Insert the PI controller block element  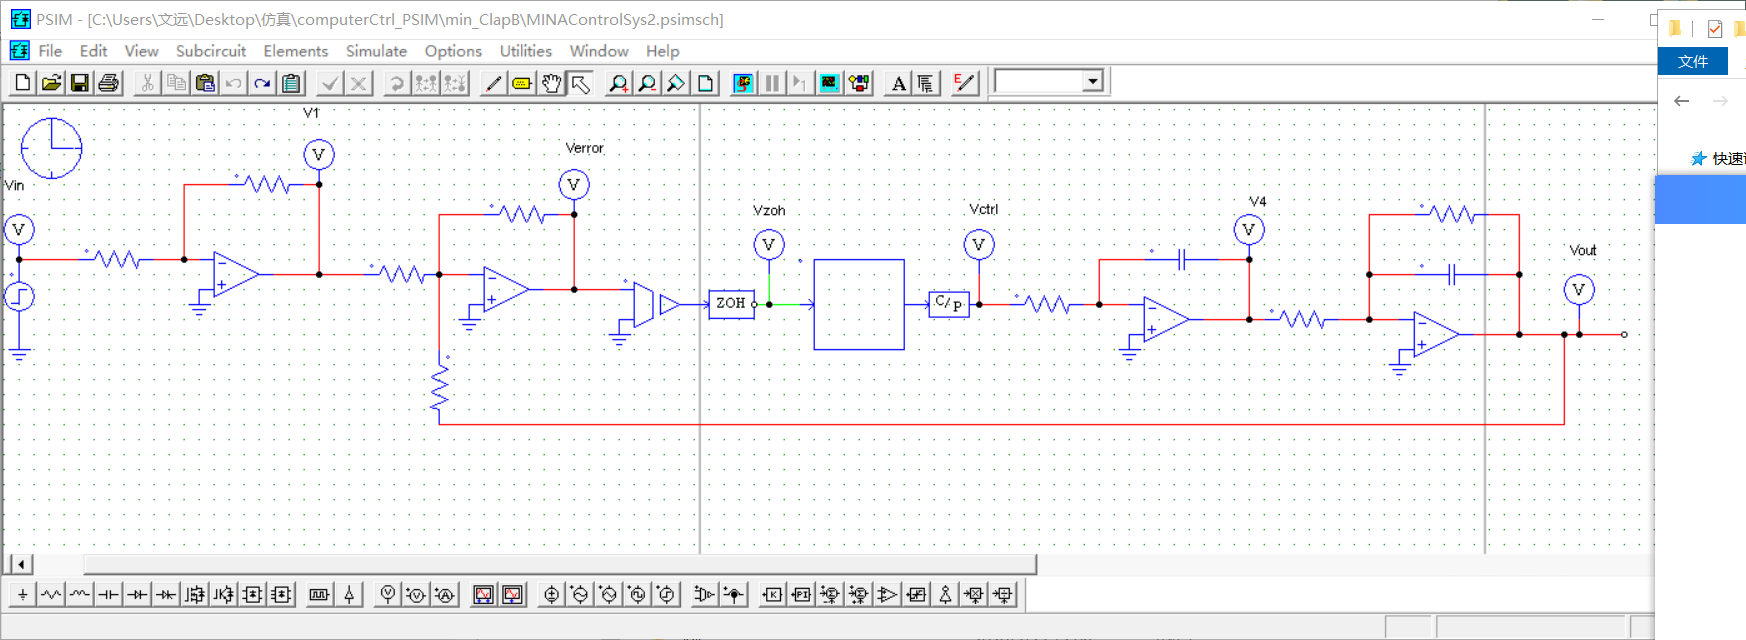[801, 595]
